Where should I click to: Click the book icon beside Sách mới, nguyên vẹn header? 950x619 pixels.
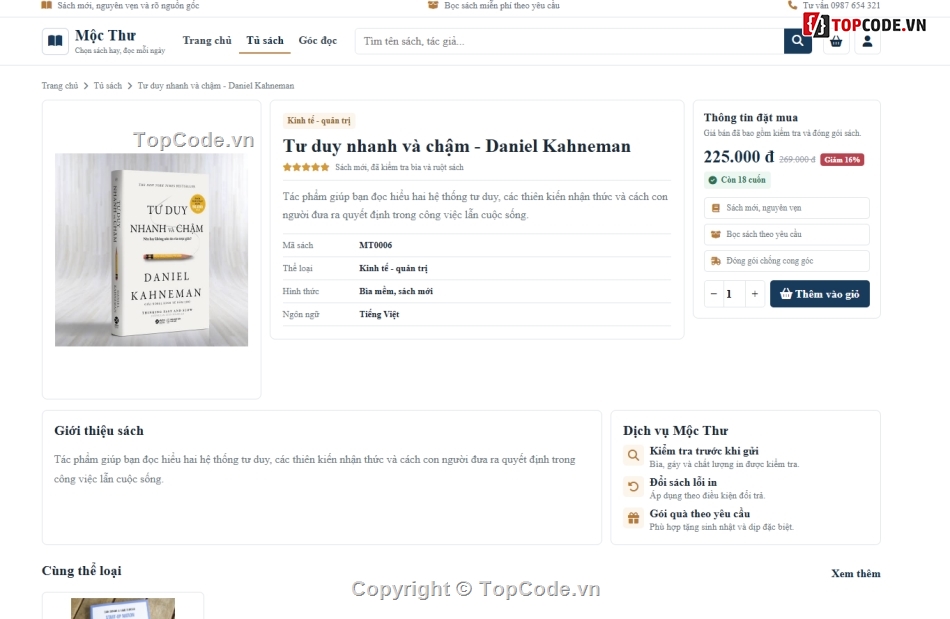point(47,5)
